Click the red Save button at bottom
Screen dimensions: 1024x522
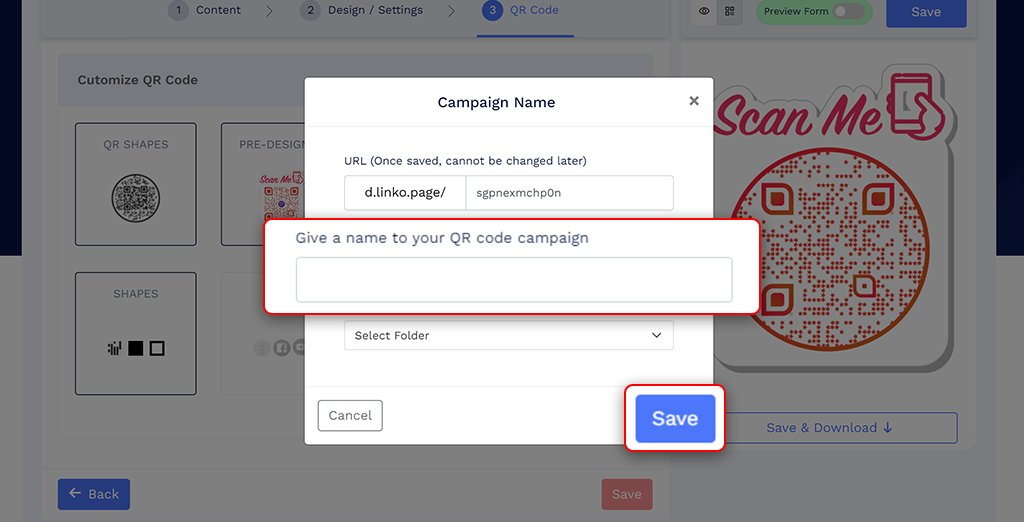click(x=627, y=494)
